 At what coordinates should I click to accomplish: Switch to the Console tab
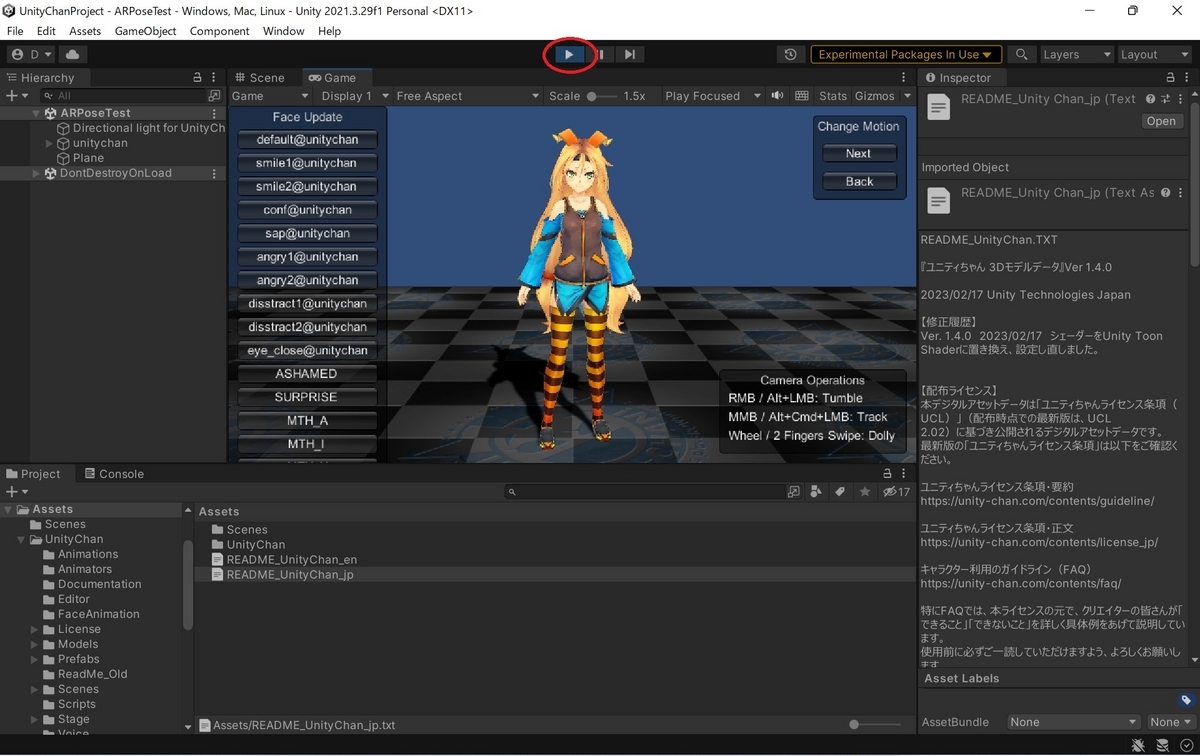pos(113,474)
